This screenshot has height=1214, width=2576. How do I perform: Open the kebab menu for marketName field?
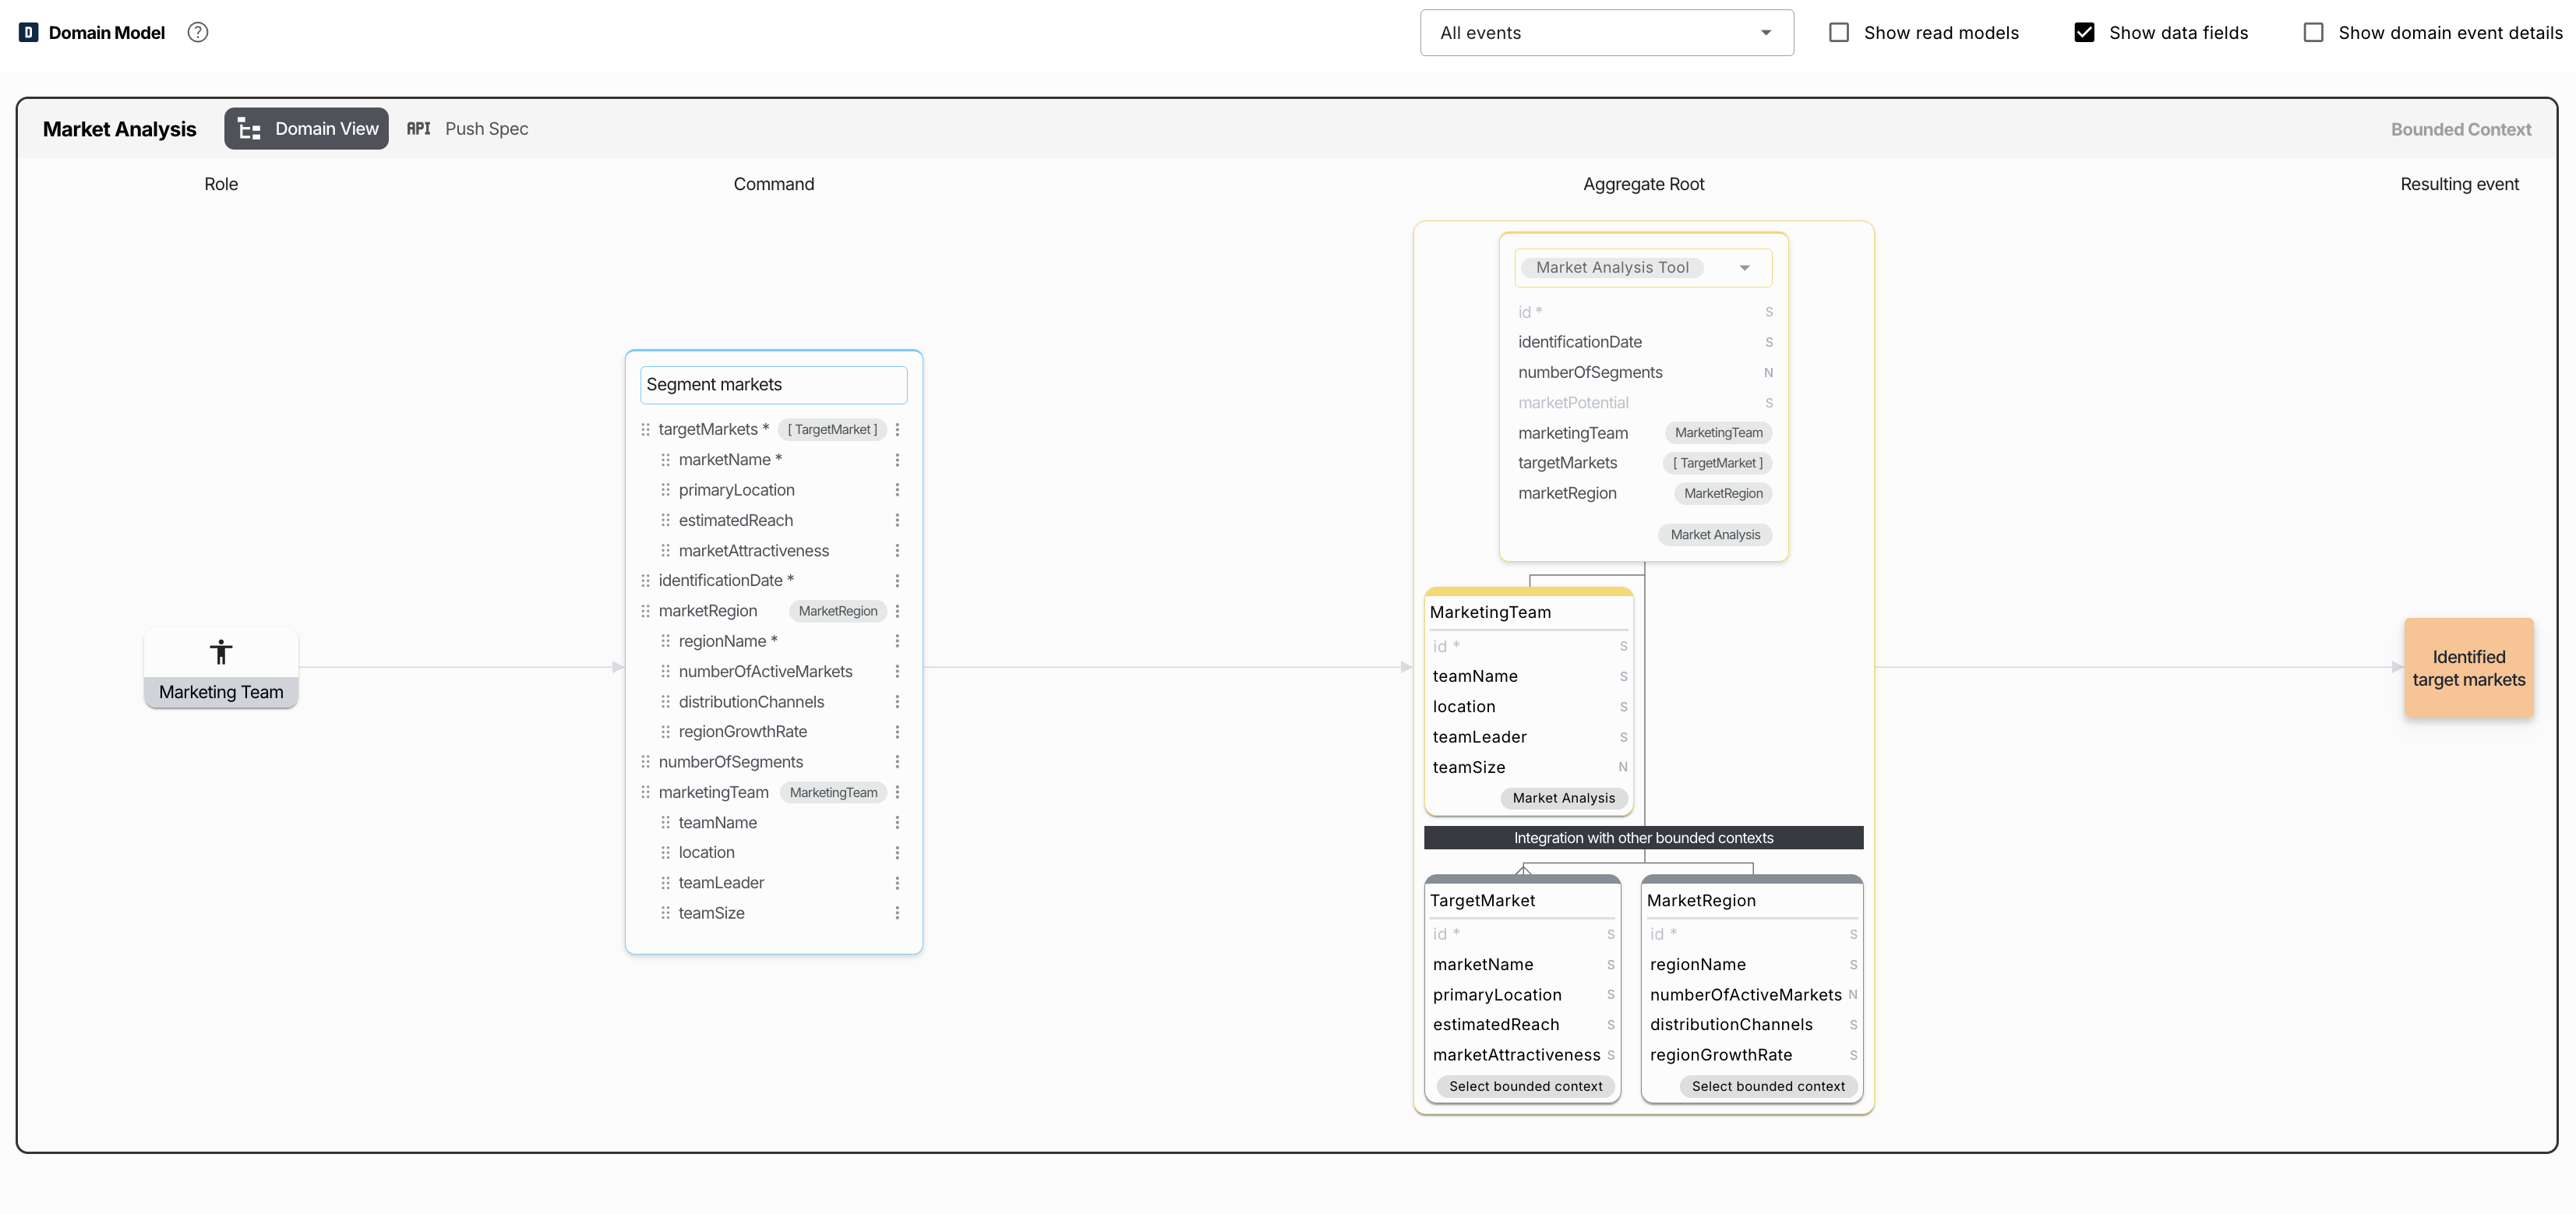point(897,460)
